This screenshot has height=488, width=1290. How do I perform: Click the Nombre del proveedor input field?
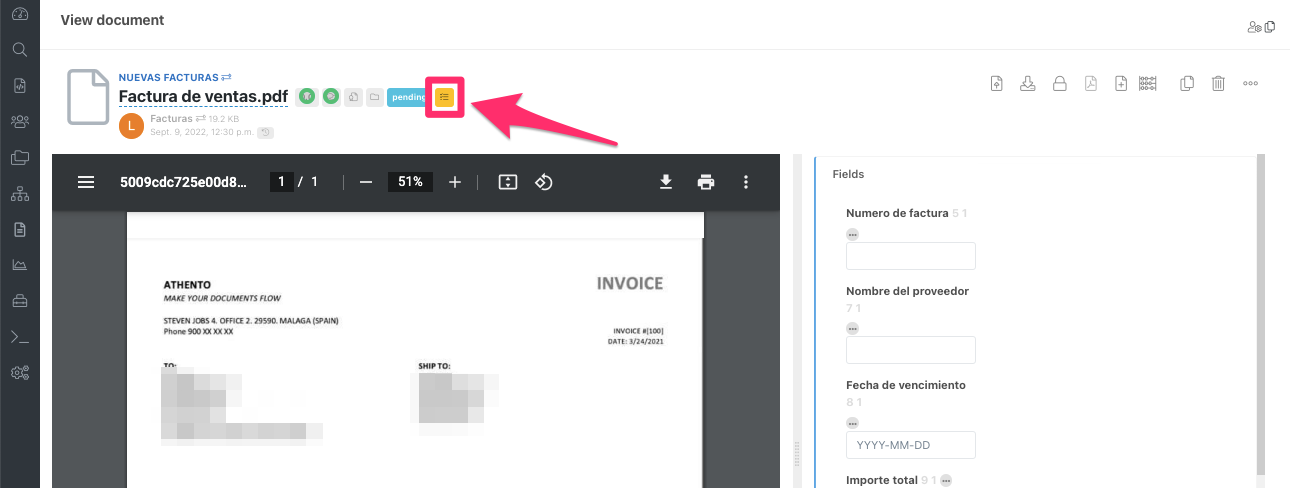pos(910,350)
